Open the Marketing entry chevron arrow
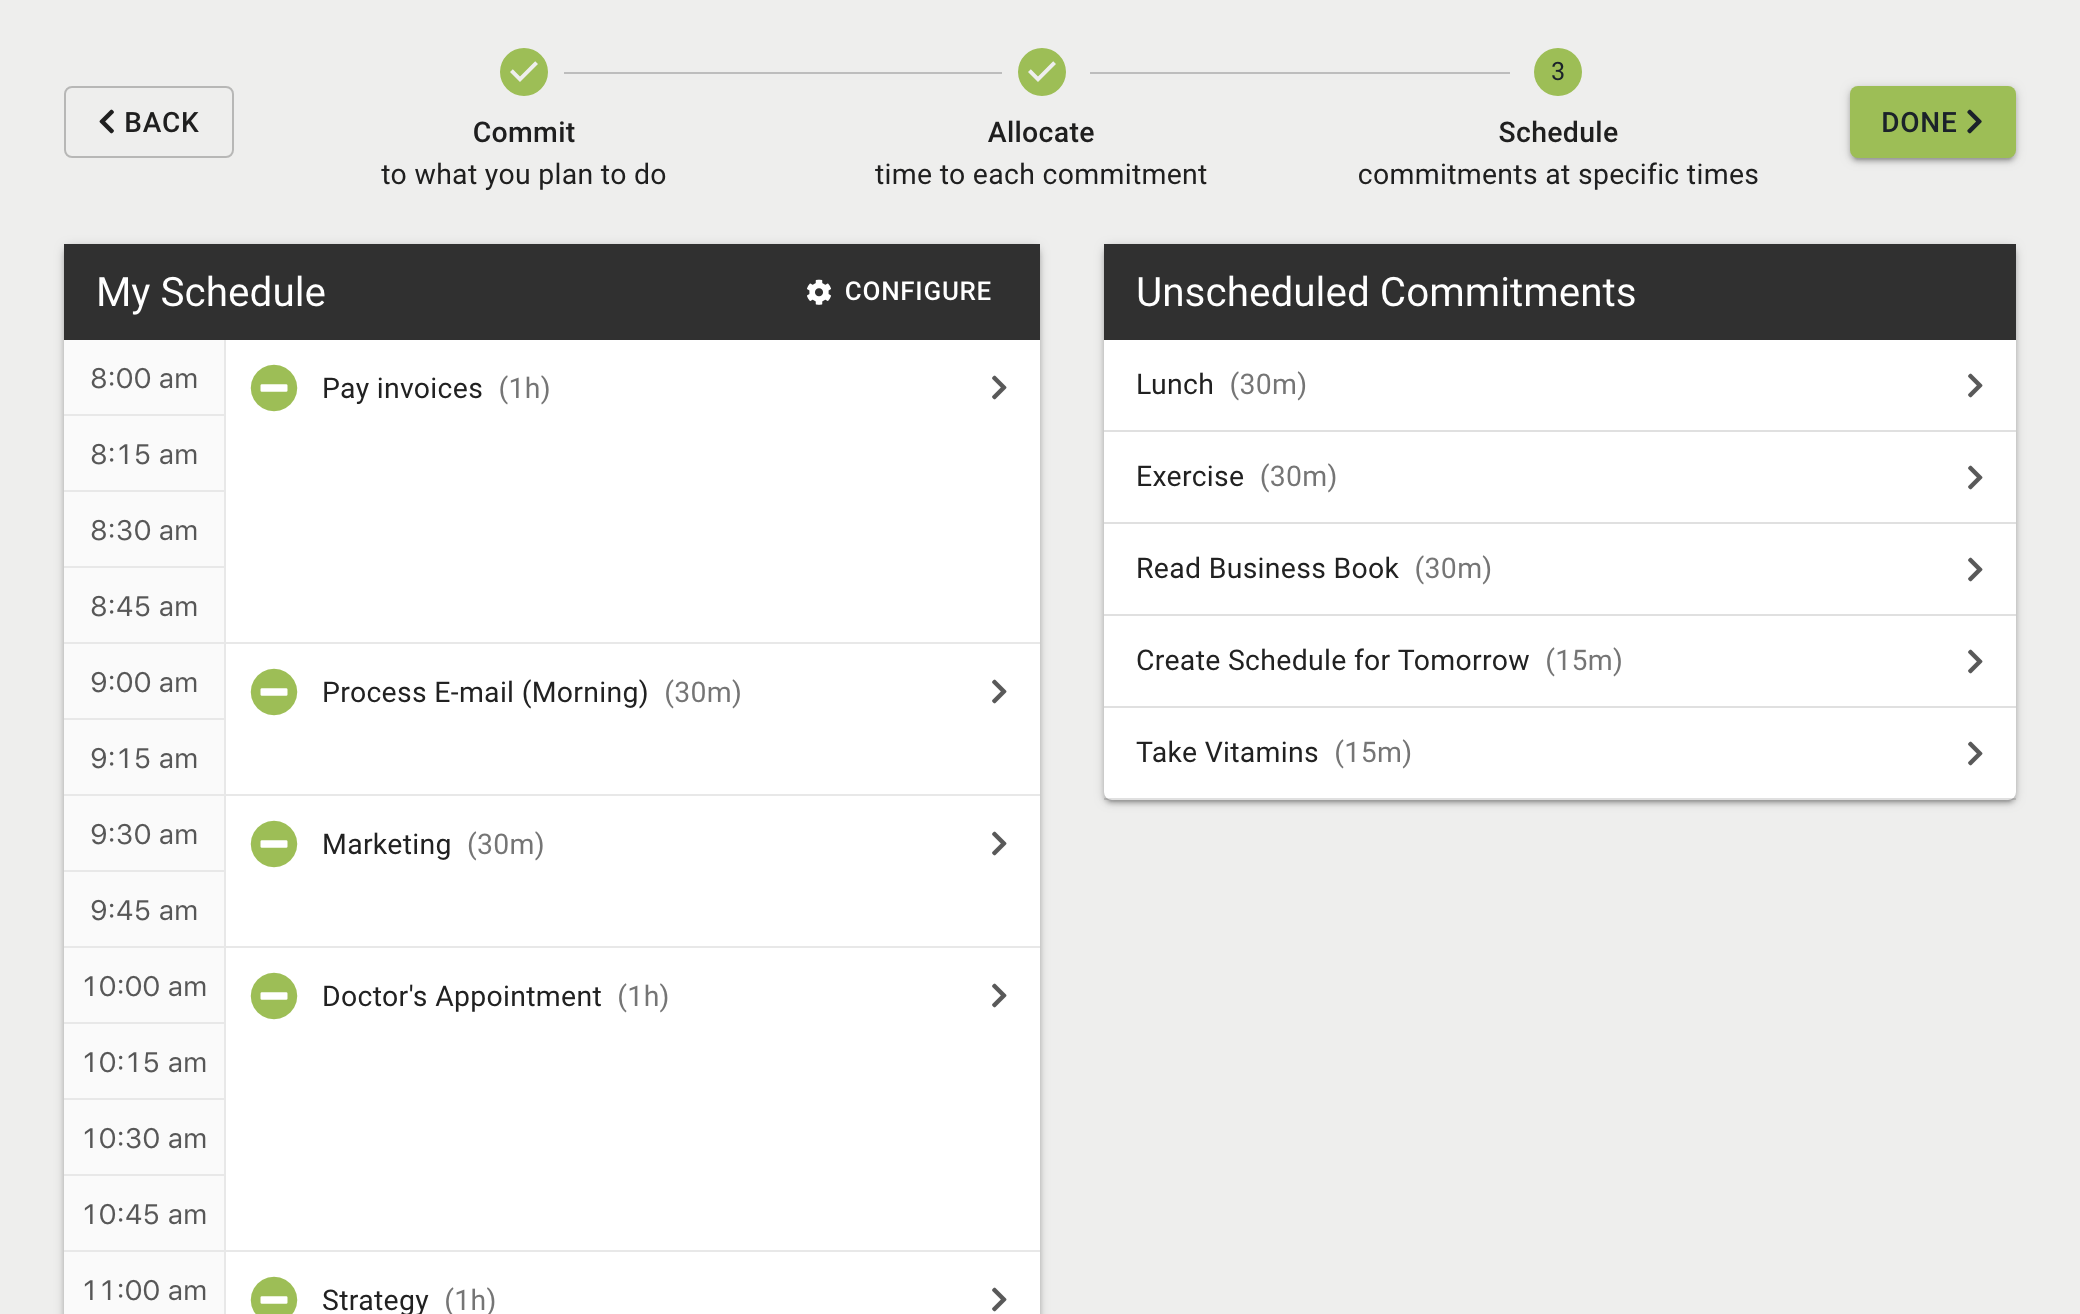Screen dimensions: 2080x1314 pos(998,844)
